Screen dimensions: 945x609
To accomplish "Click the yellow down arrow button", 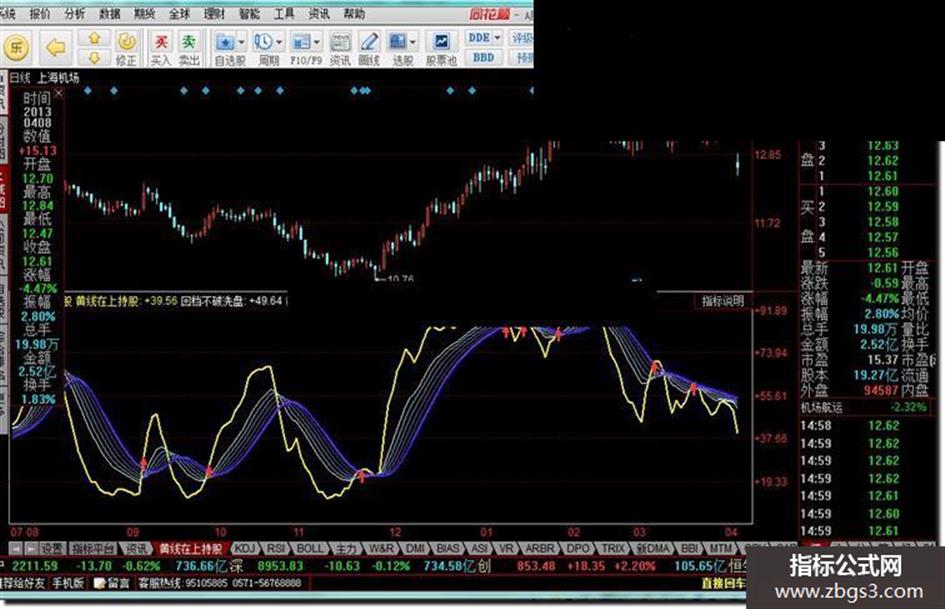I will point(95,57).
